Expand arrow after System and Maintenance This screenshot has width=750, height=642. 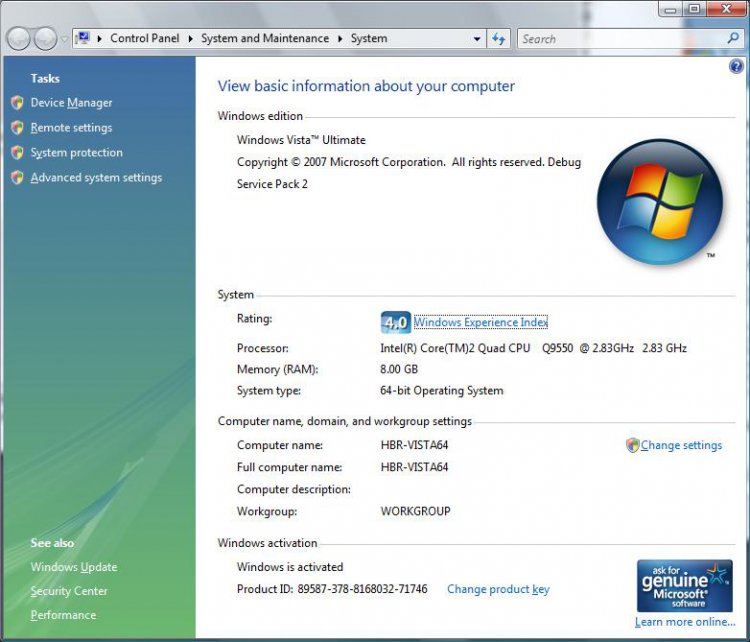point(340,39)
